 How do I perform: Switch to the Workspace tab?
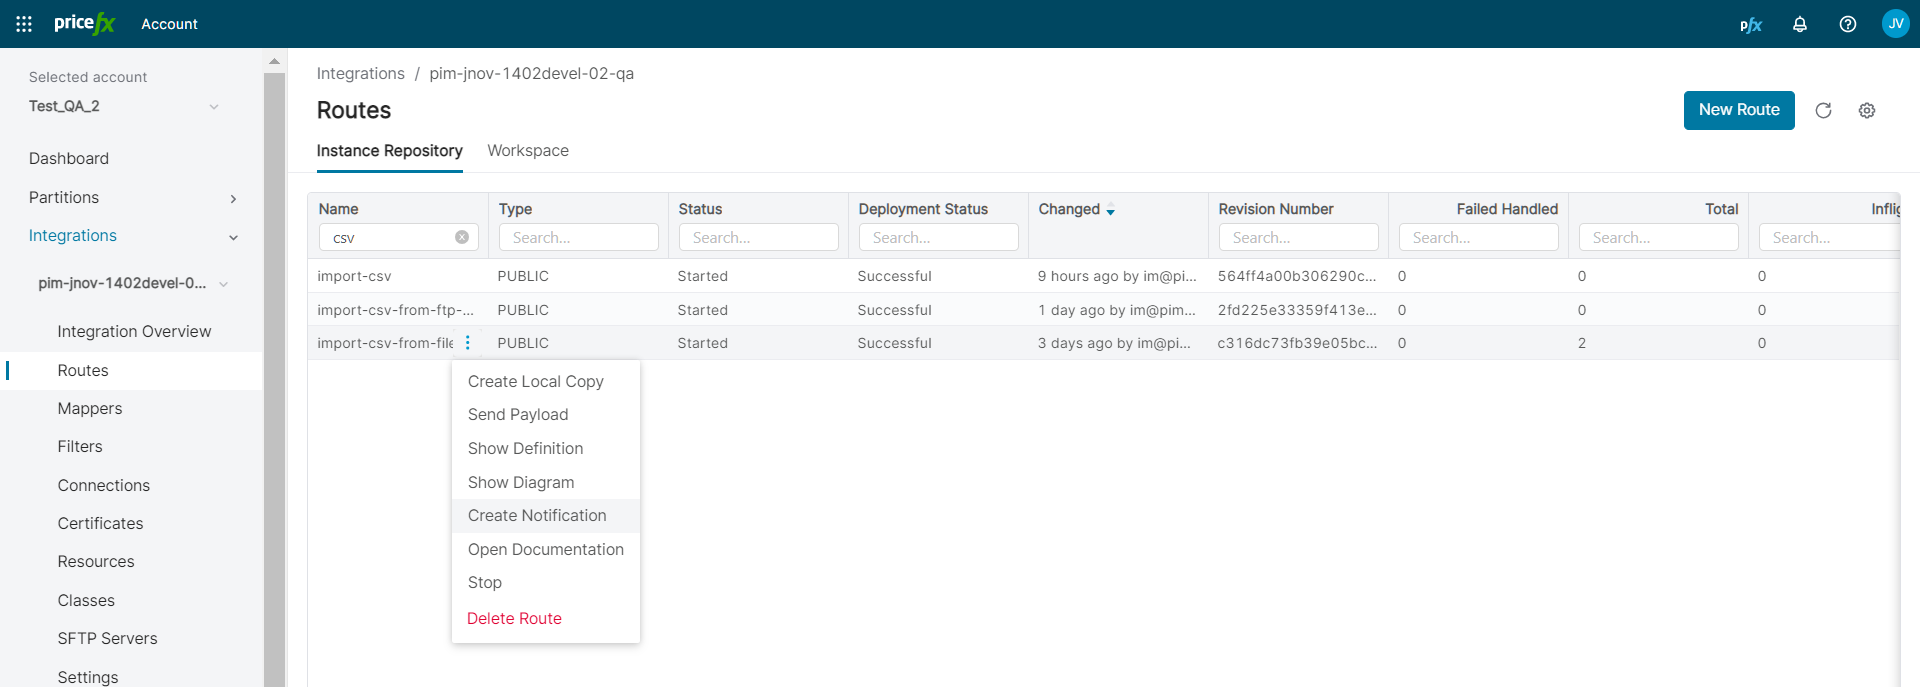[527, 151]
